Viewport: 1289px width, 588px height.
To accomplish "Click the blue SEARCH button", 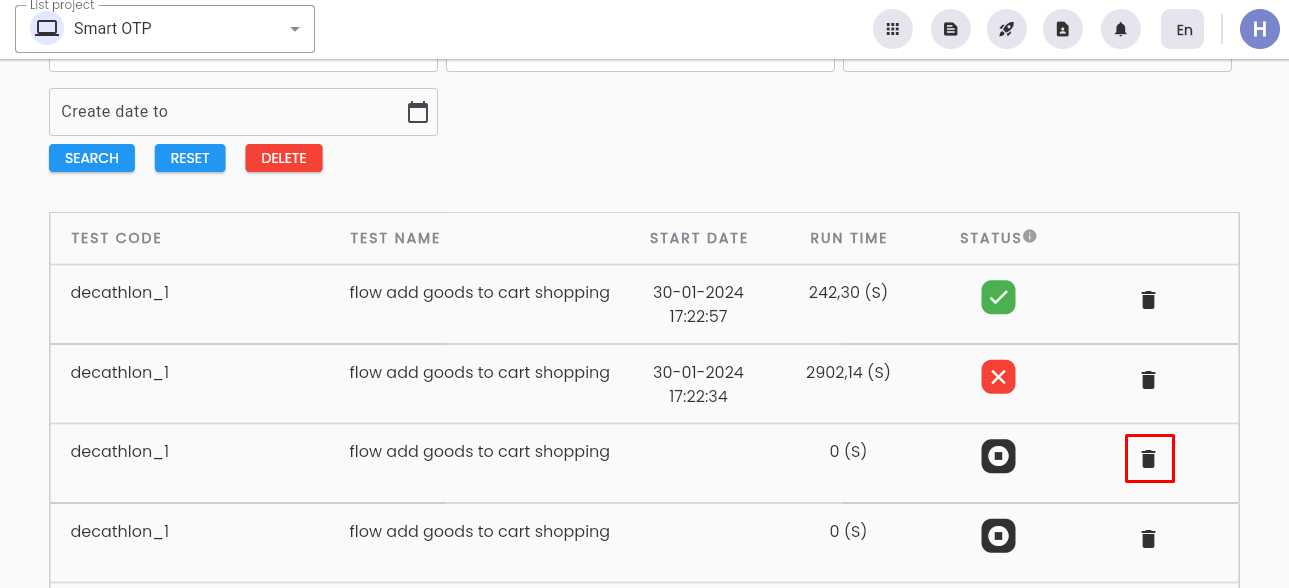I will click(x=92, y=158).
